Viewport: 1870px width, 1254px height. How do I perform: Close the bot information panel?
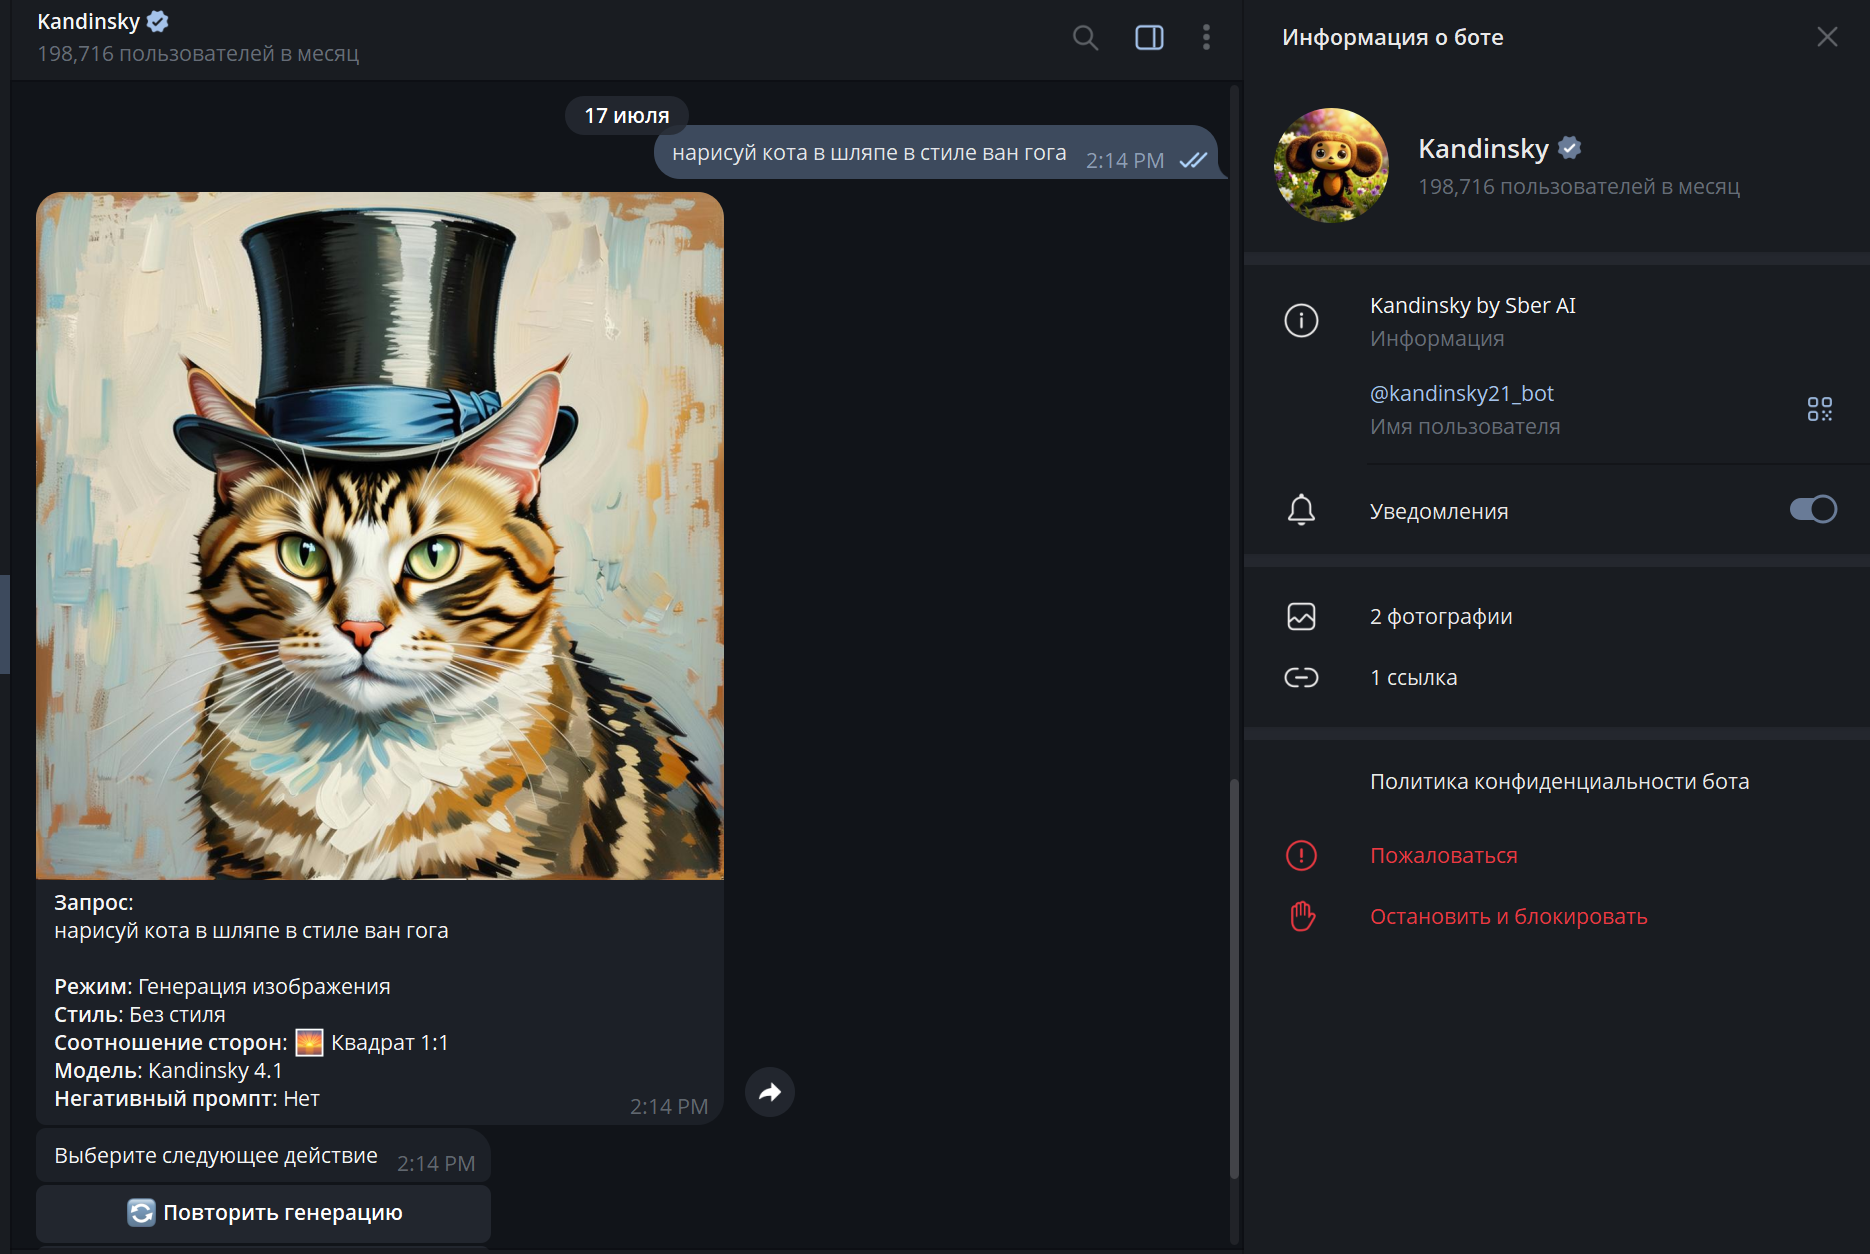(x=1827, y=37)
